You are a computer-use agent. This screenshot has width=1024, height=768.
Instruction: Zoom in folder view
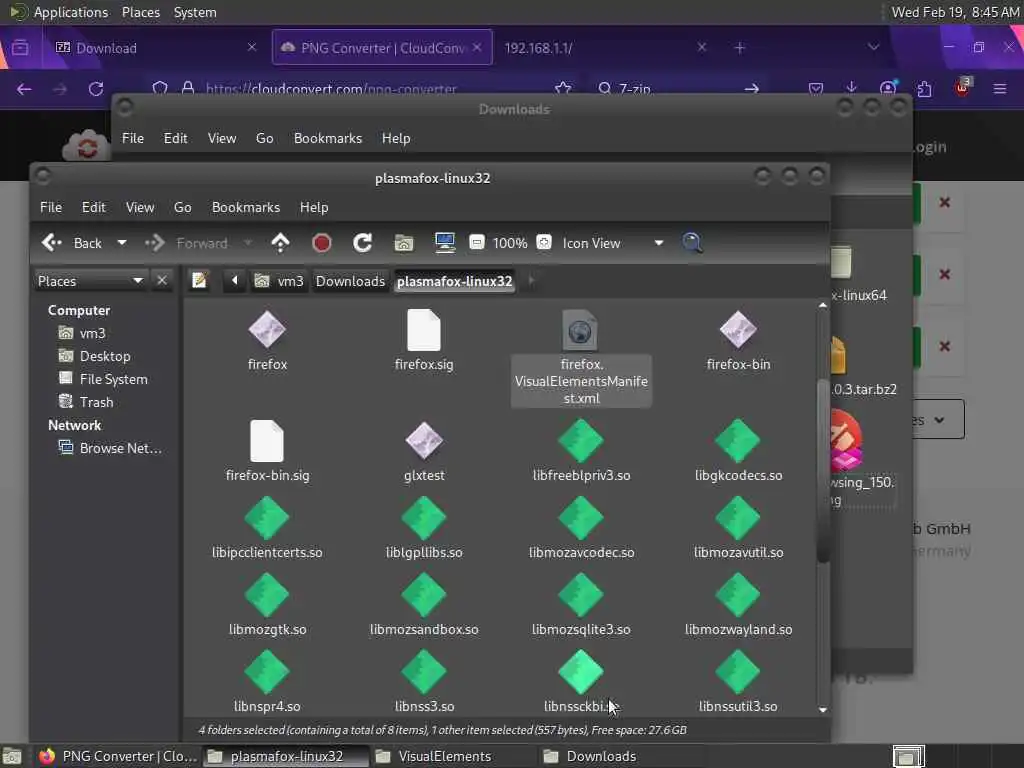pyautogui.click(x=544, y=243)
